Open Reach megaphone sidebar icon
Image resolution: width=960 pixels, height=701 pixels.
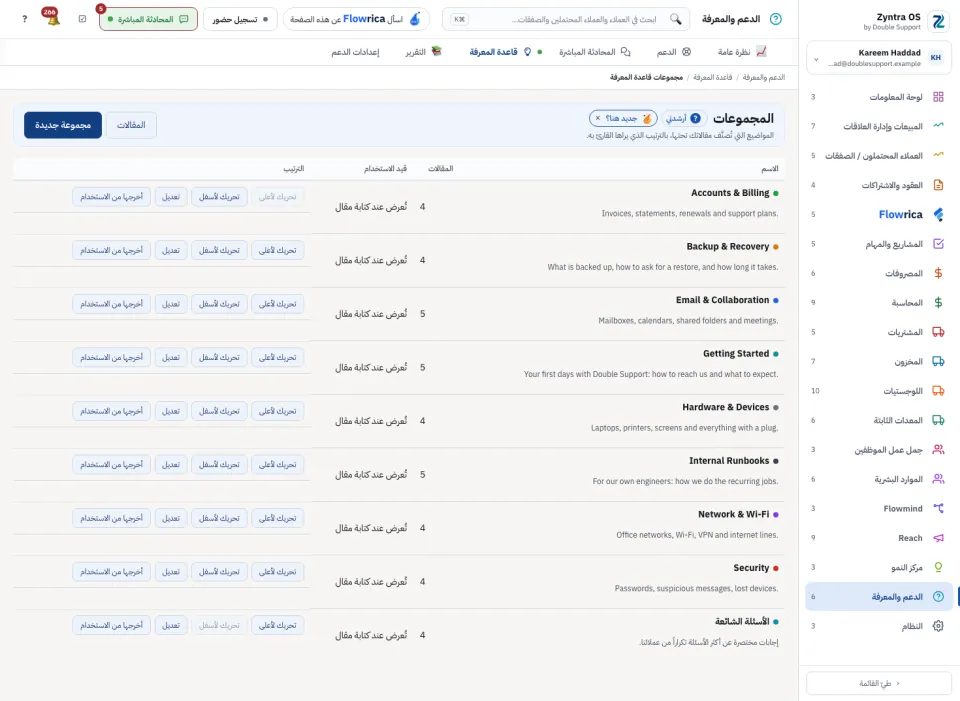[x=938, y=538]
